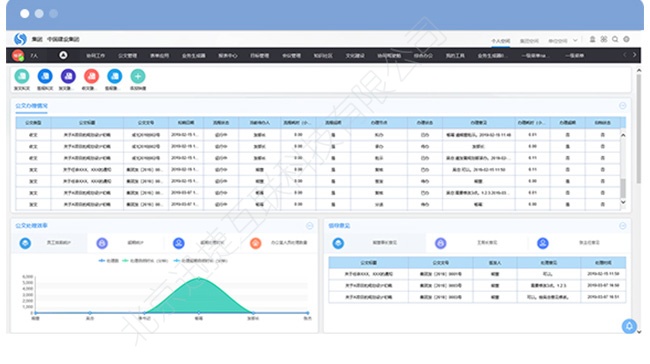This screenshot has width=650, height=364.
Task: Open the light-blue shortcut icon beside the plus
Action: click(x=115, y=76)
